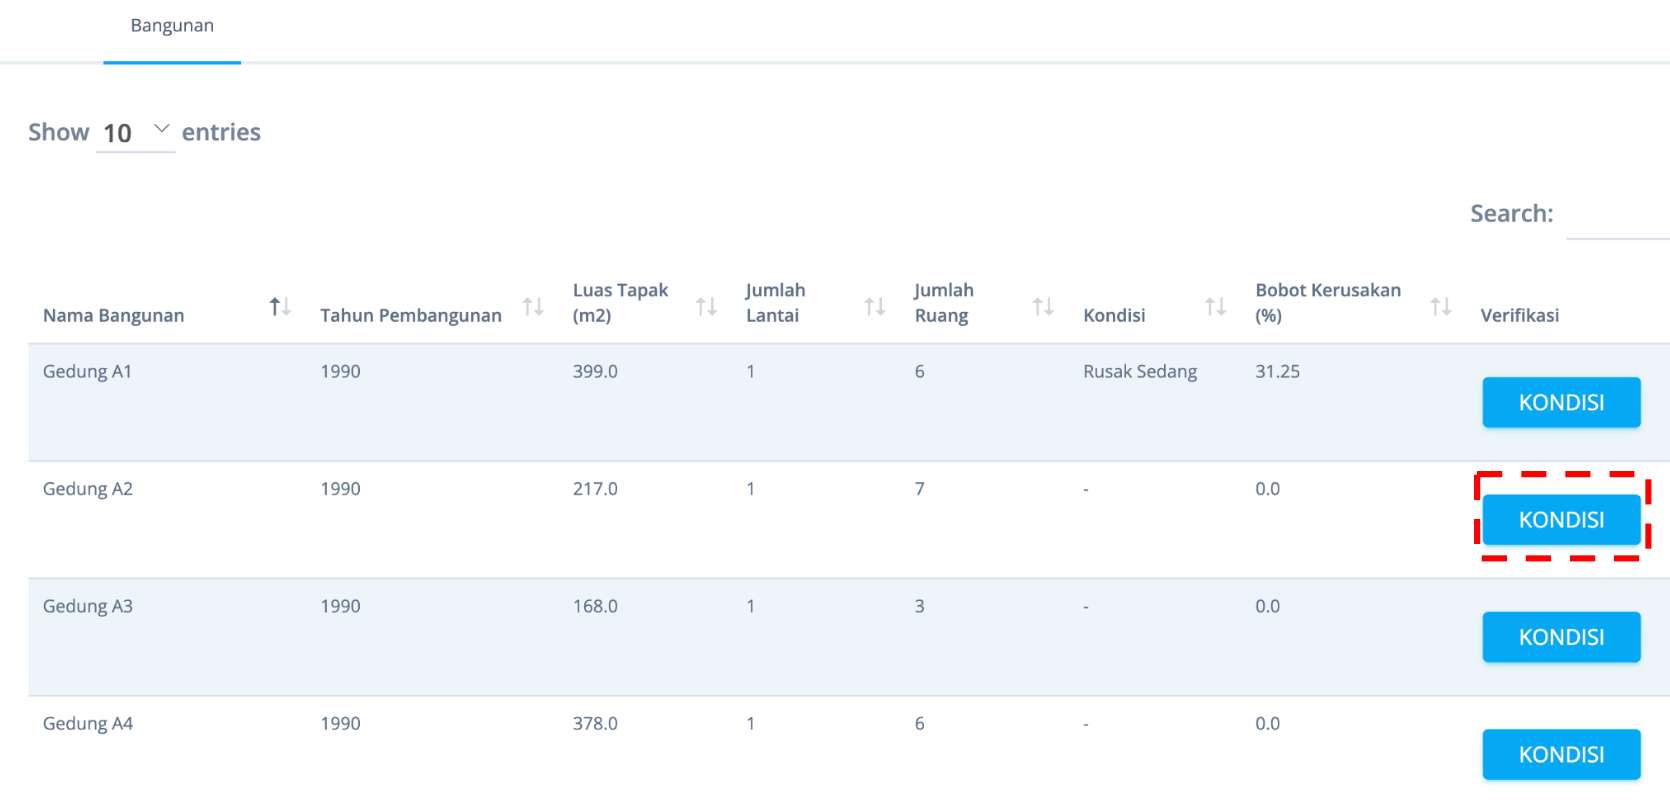Click KONDISI button for Gedung A4

tap(1561, 754)
